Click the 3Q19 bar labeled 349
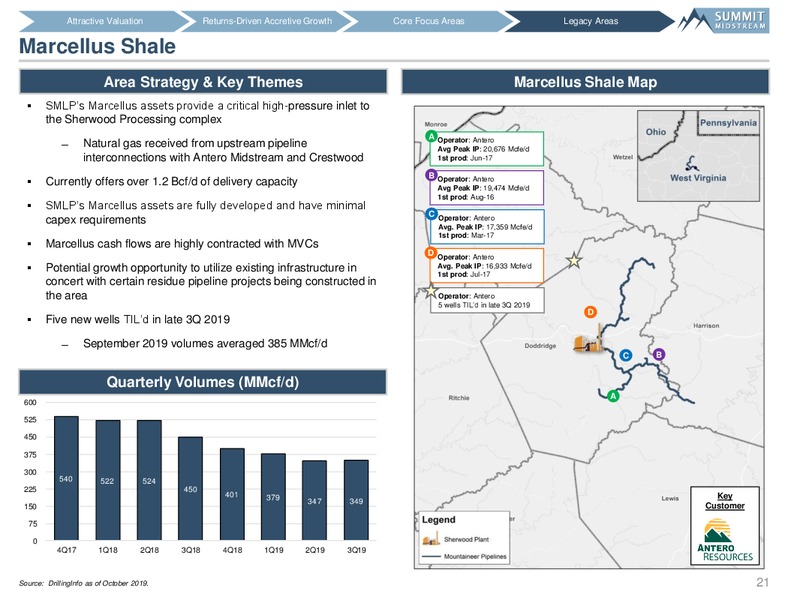This screenshot has height=600, width=788. tap(356, 500)
